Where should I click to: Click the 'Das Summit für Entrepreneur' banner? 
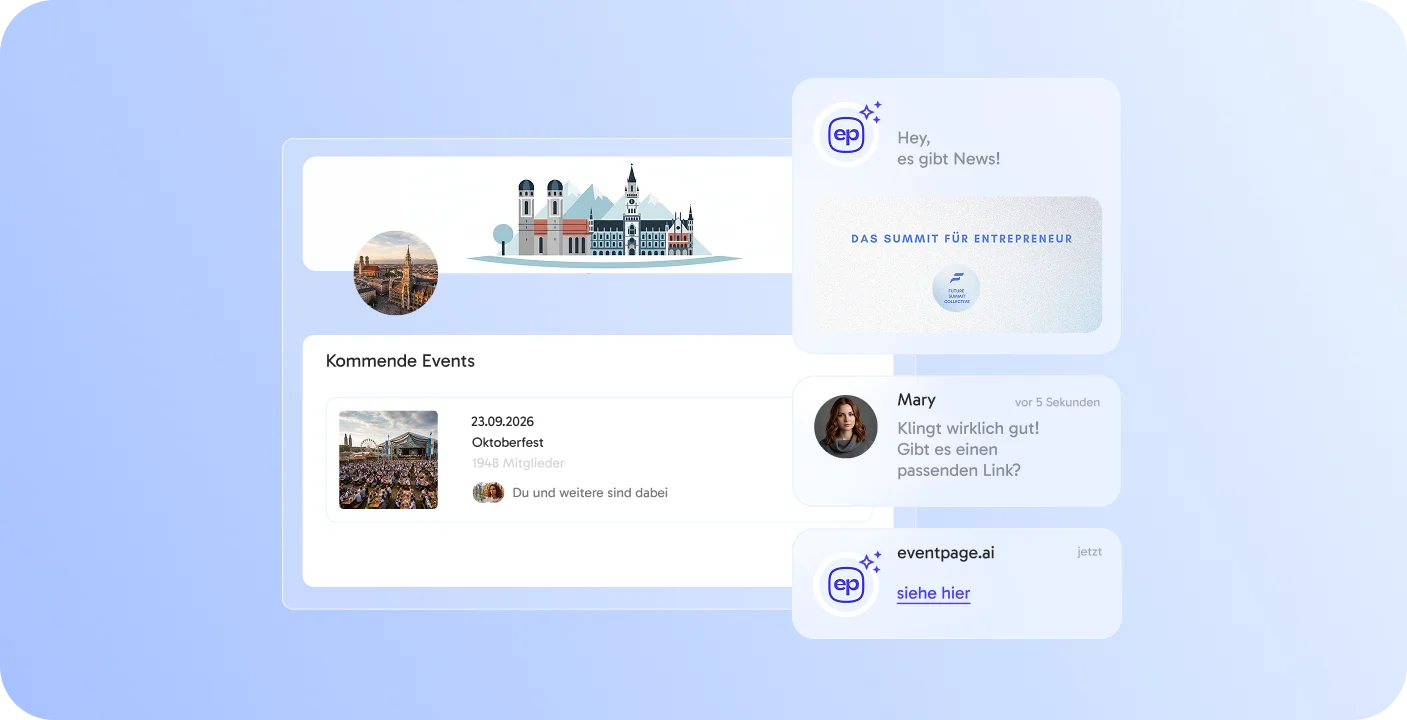coord(960,239)
